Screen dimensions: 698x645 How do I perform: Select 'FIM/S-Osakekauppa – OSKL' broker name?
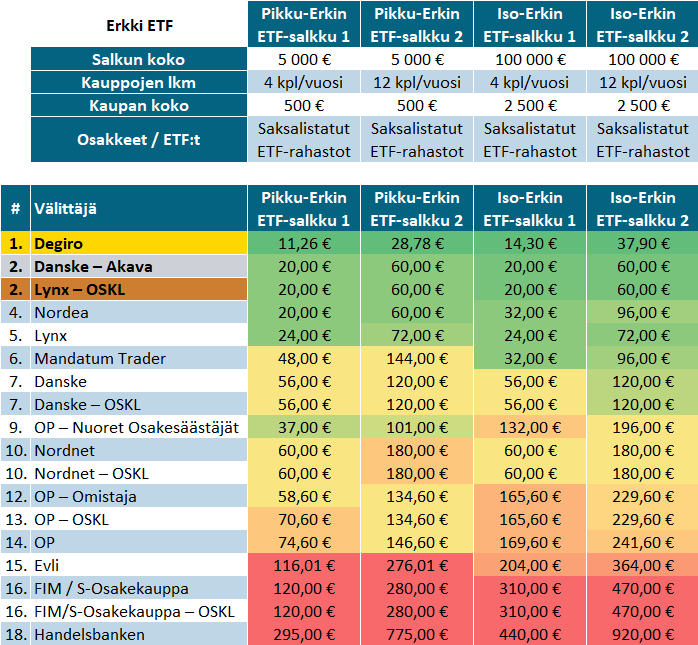tap(134, 612)
